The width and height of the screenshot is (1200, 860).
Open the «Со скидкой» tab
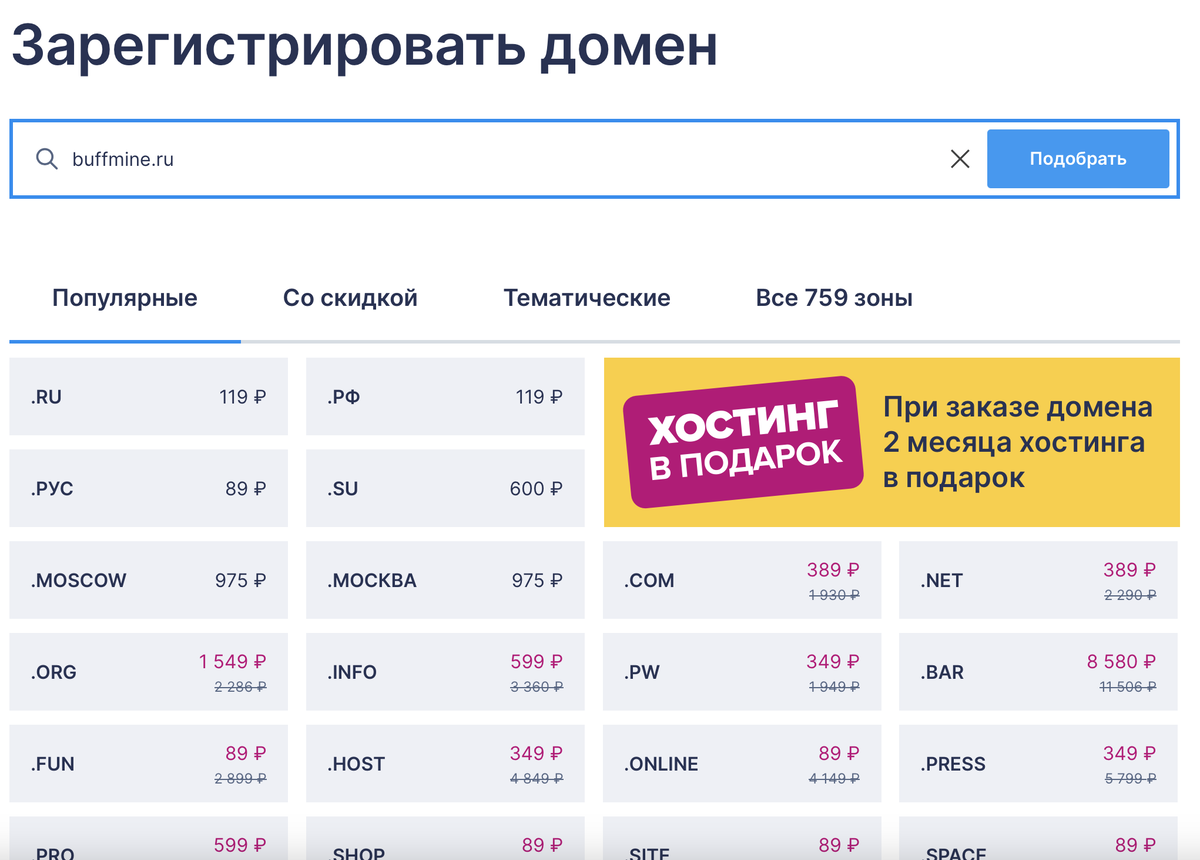tap(350, 297)
